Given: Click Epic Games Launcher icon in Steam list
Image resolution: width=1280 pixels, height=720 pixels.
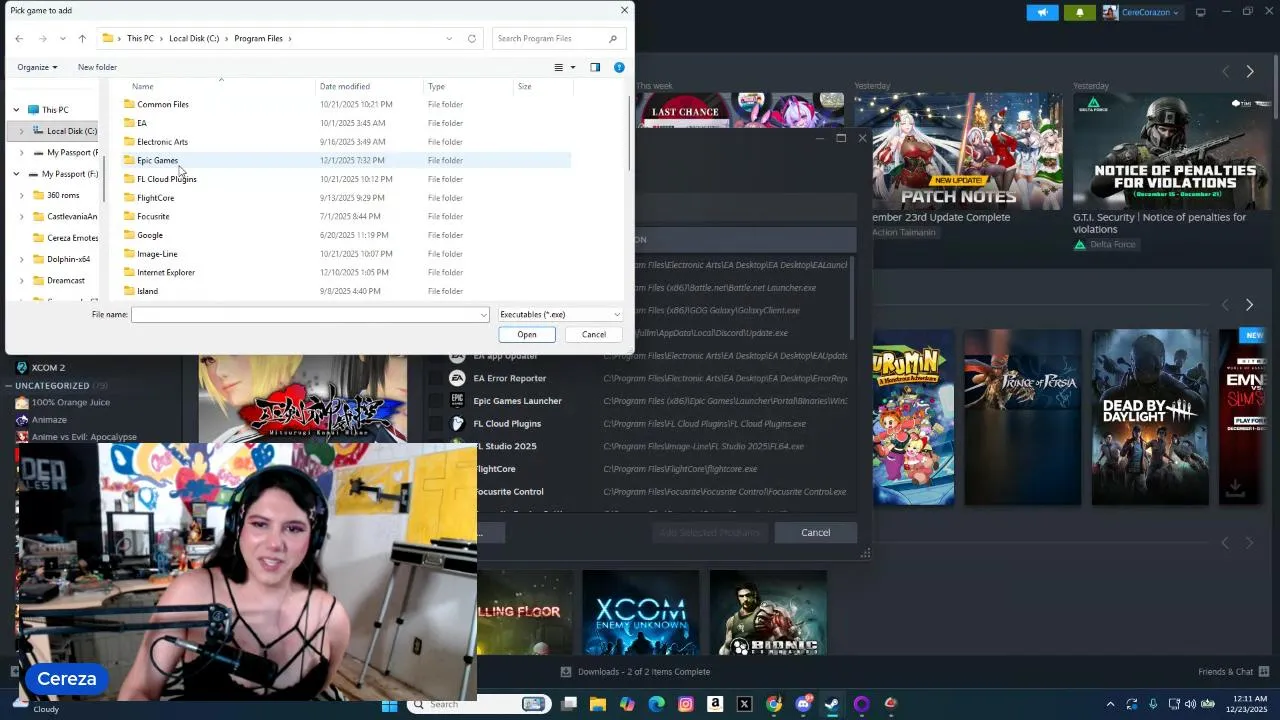Looking at the screenshot, I should pyautogui.click(x=457, y=400).
